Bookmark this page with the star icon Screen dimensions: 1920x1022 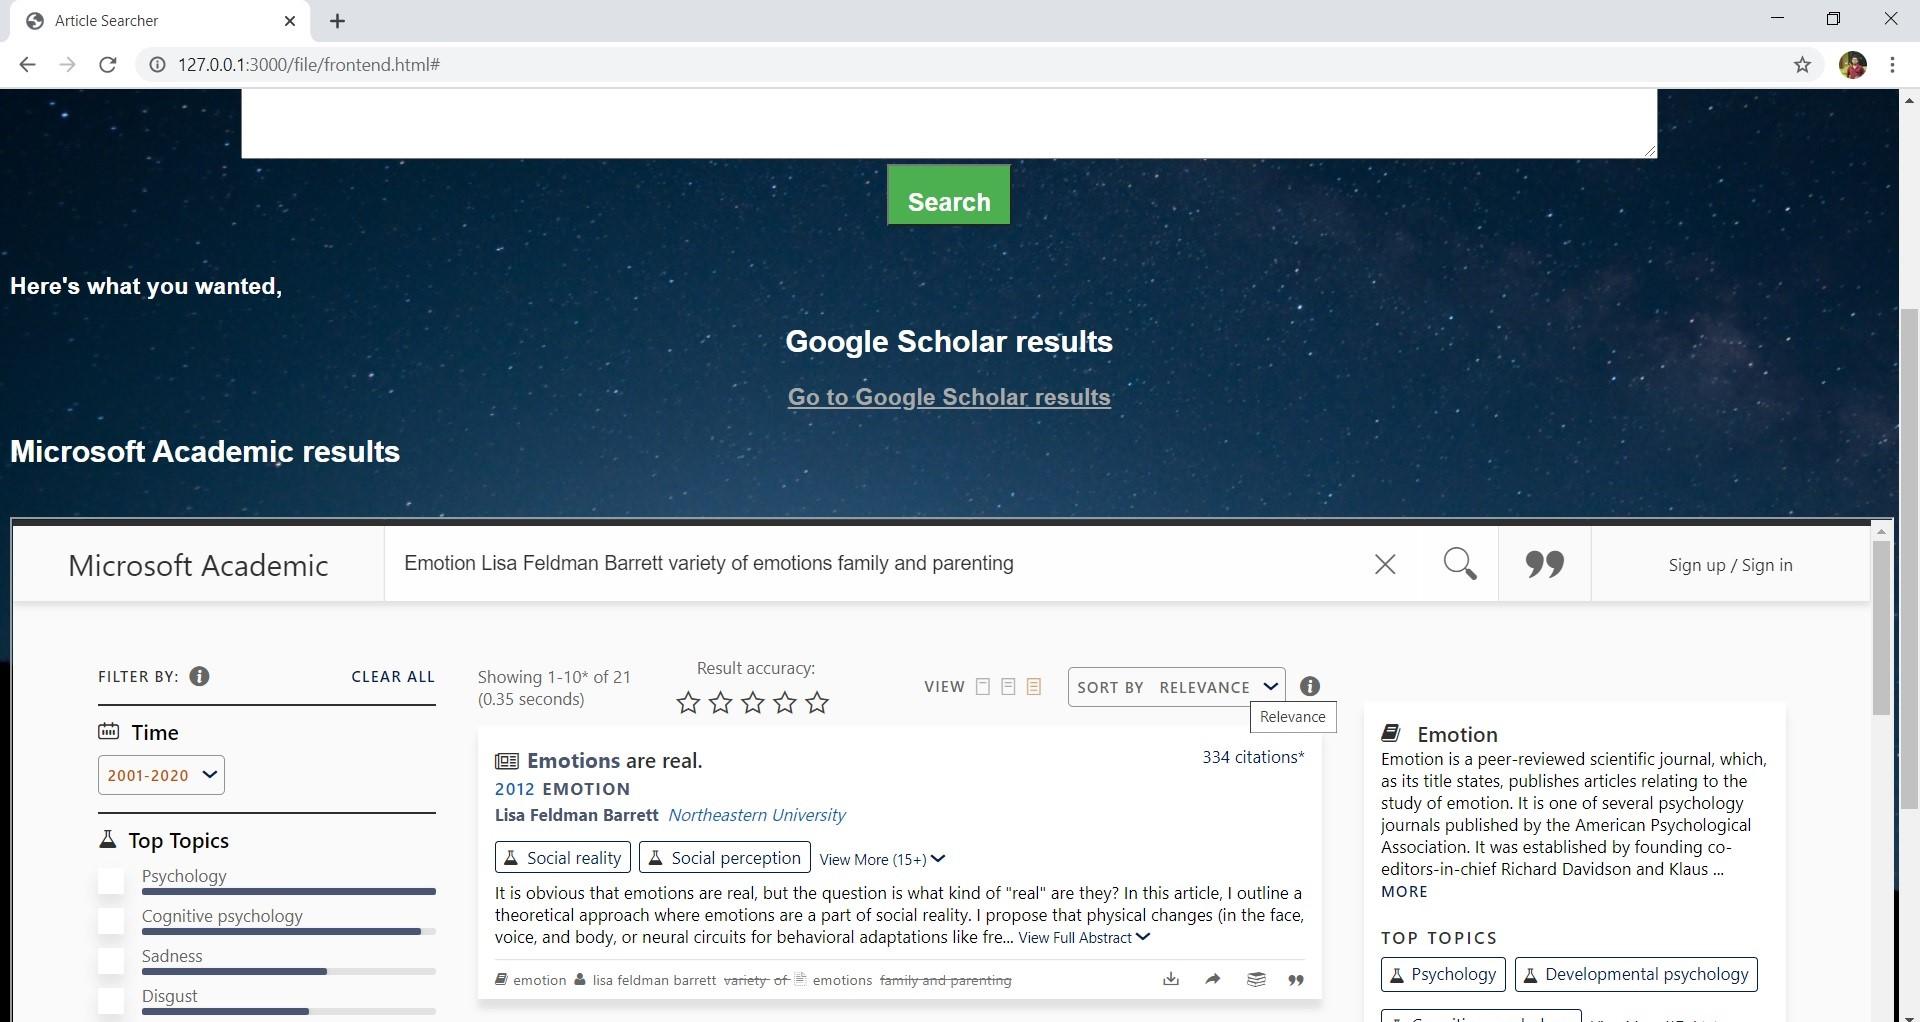[1802, 65]
